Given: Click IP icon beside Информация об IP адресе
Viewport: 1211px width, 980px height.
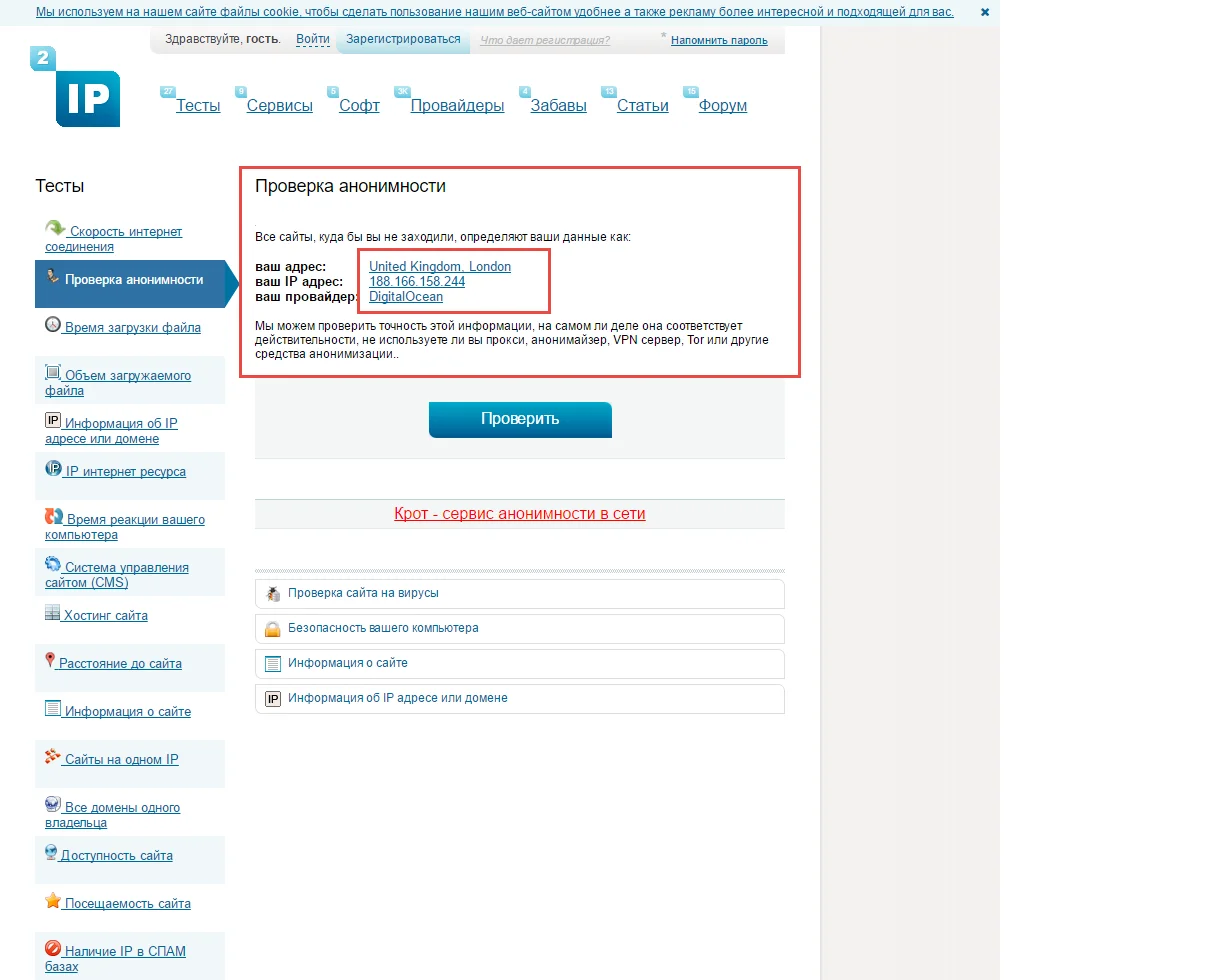Looking at the screenshot, I should click(x=53, y=420).
